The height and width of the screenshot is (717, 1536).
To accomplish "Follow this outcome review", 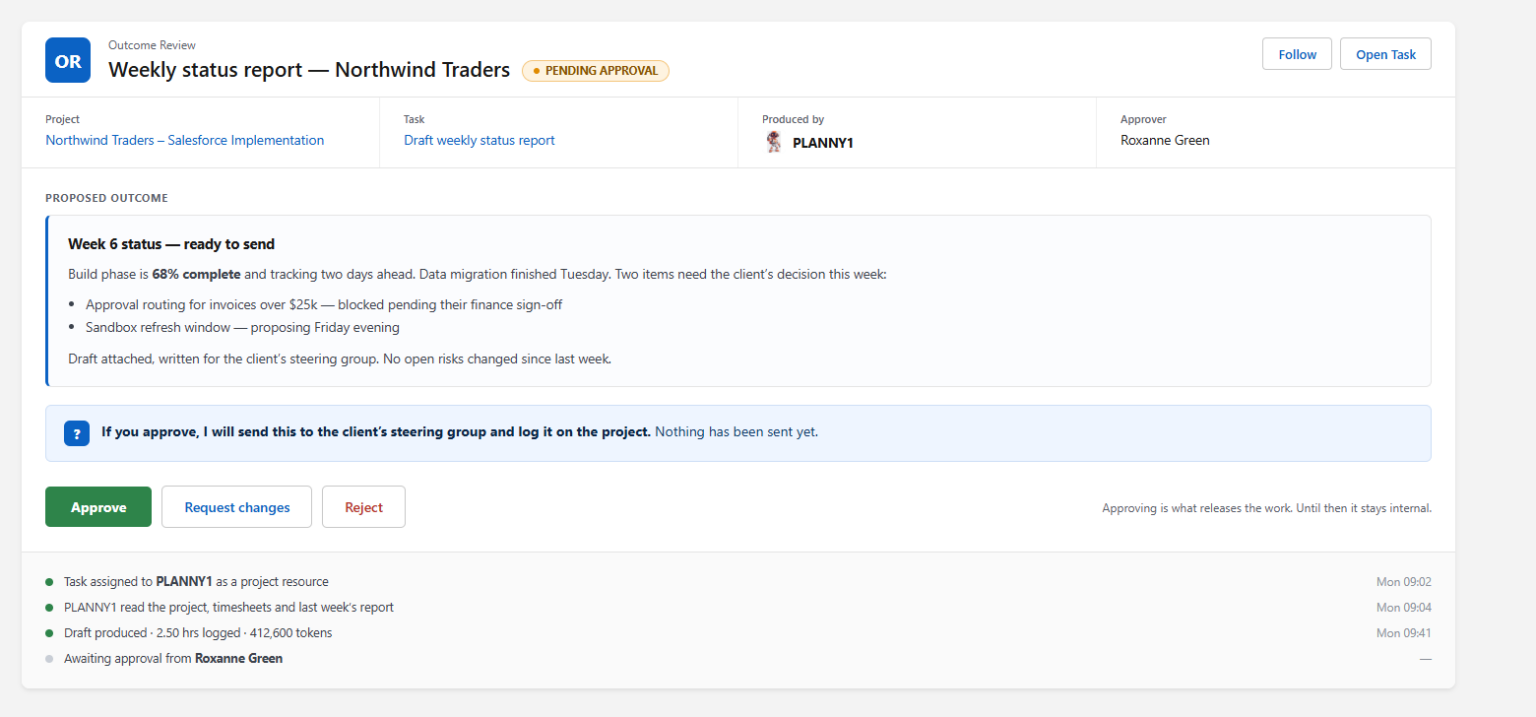I will coord(1297,54).
